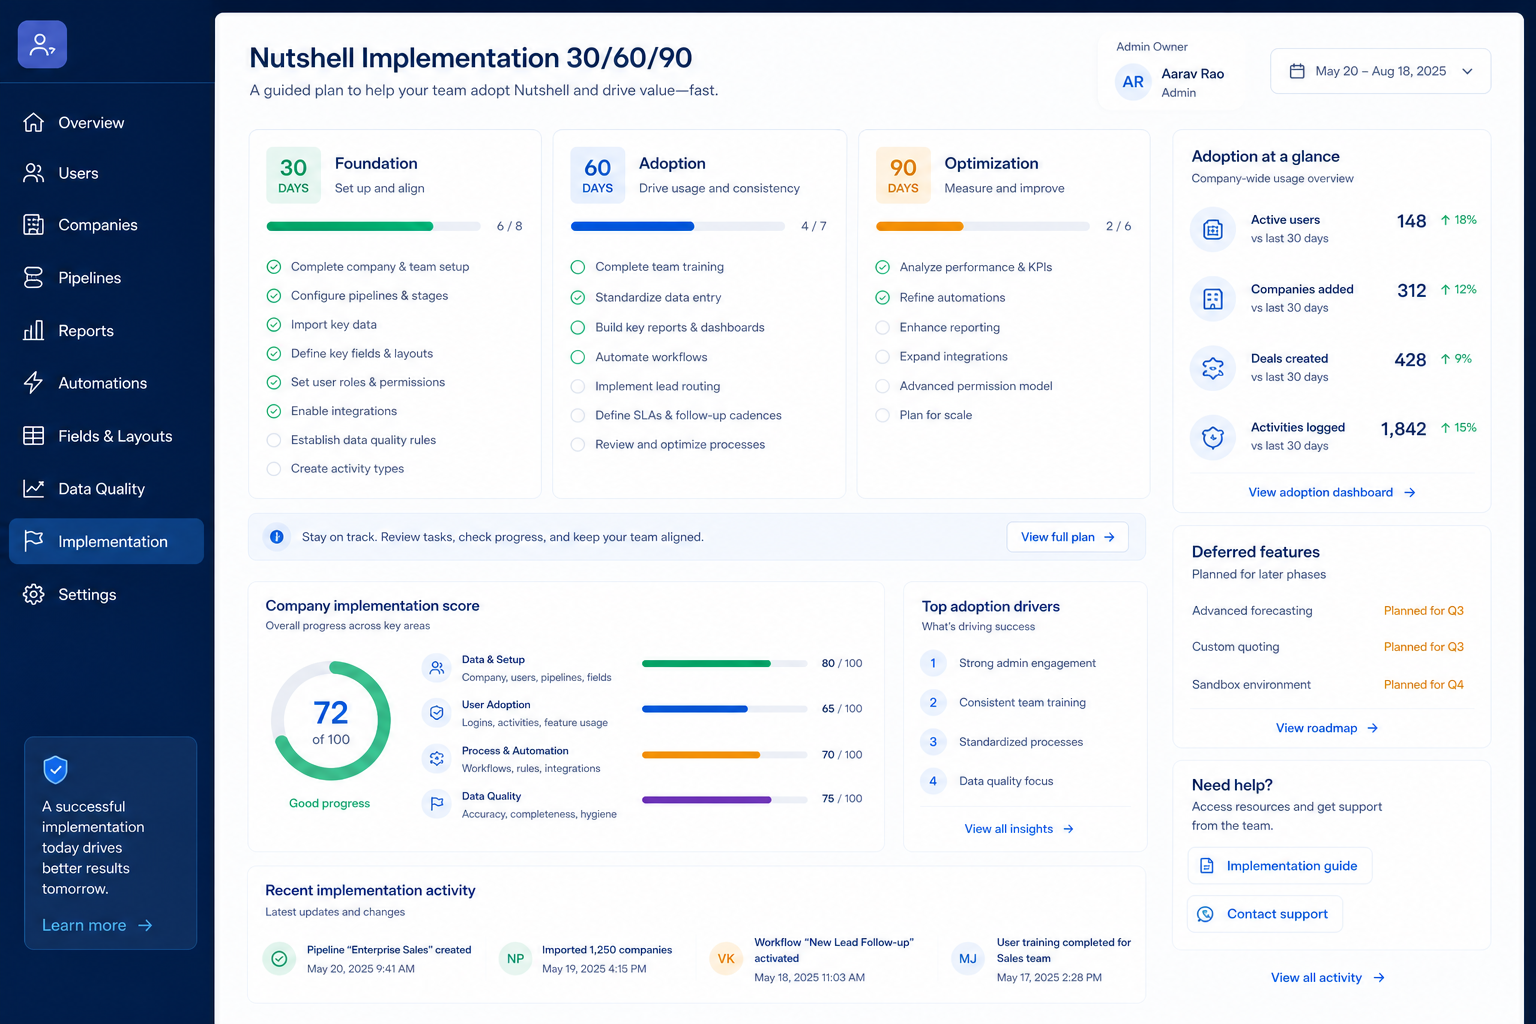This screenshot has height=1024, width=1536.
Task: Click View all insights link
Action: pos(1019,829)
